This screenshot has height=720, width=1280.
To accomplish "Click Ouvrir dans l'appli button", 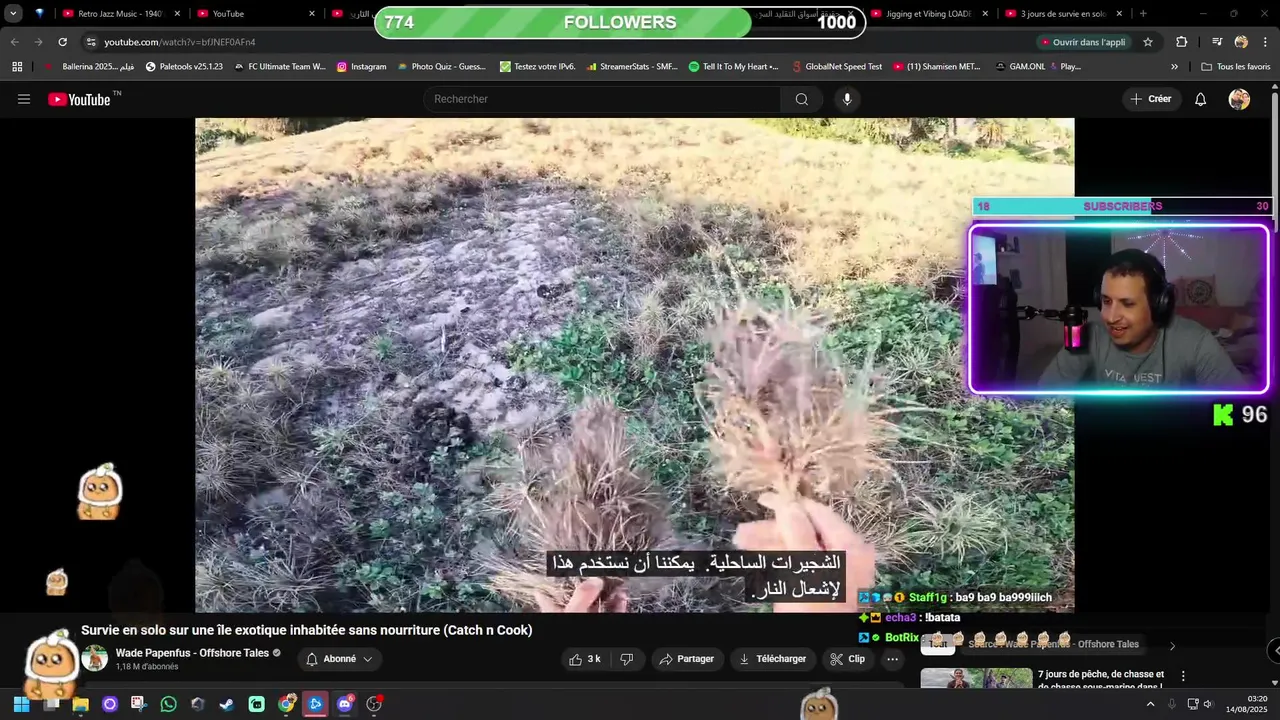I will click(1084, 42).
